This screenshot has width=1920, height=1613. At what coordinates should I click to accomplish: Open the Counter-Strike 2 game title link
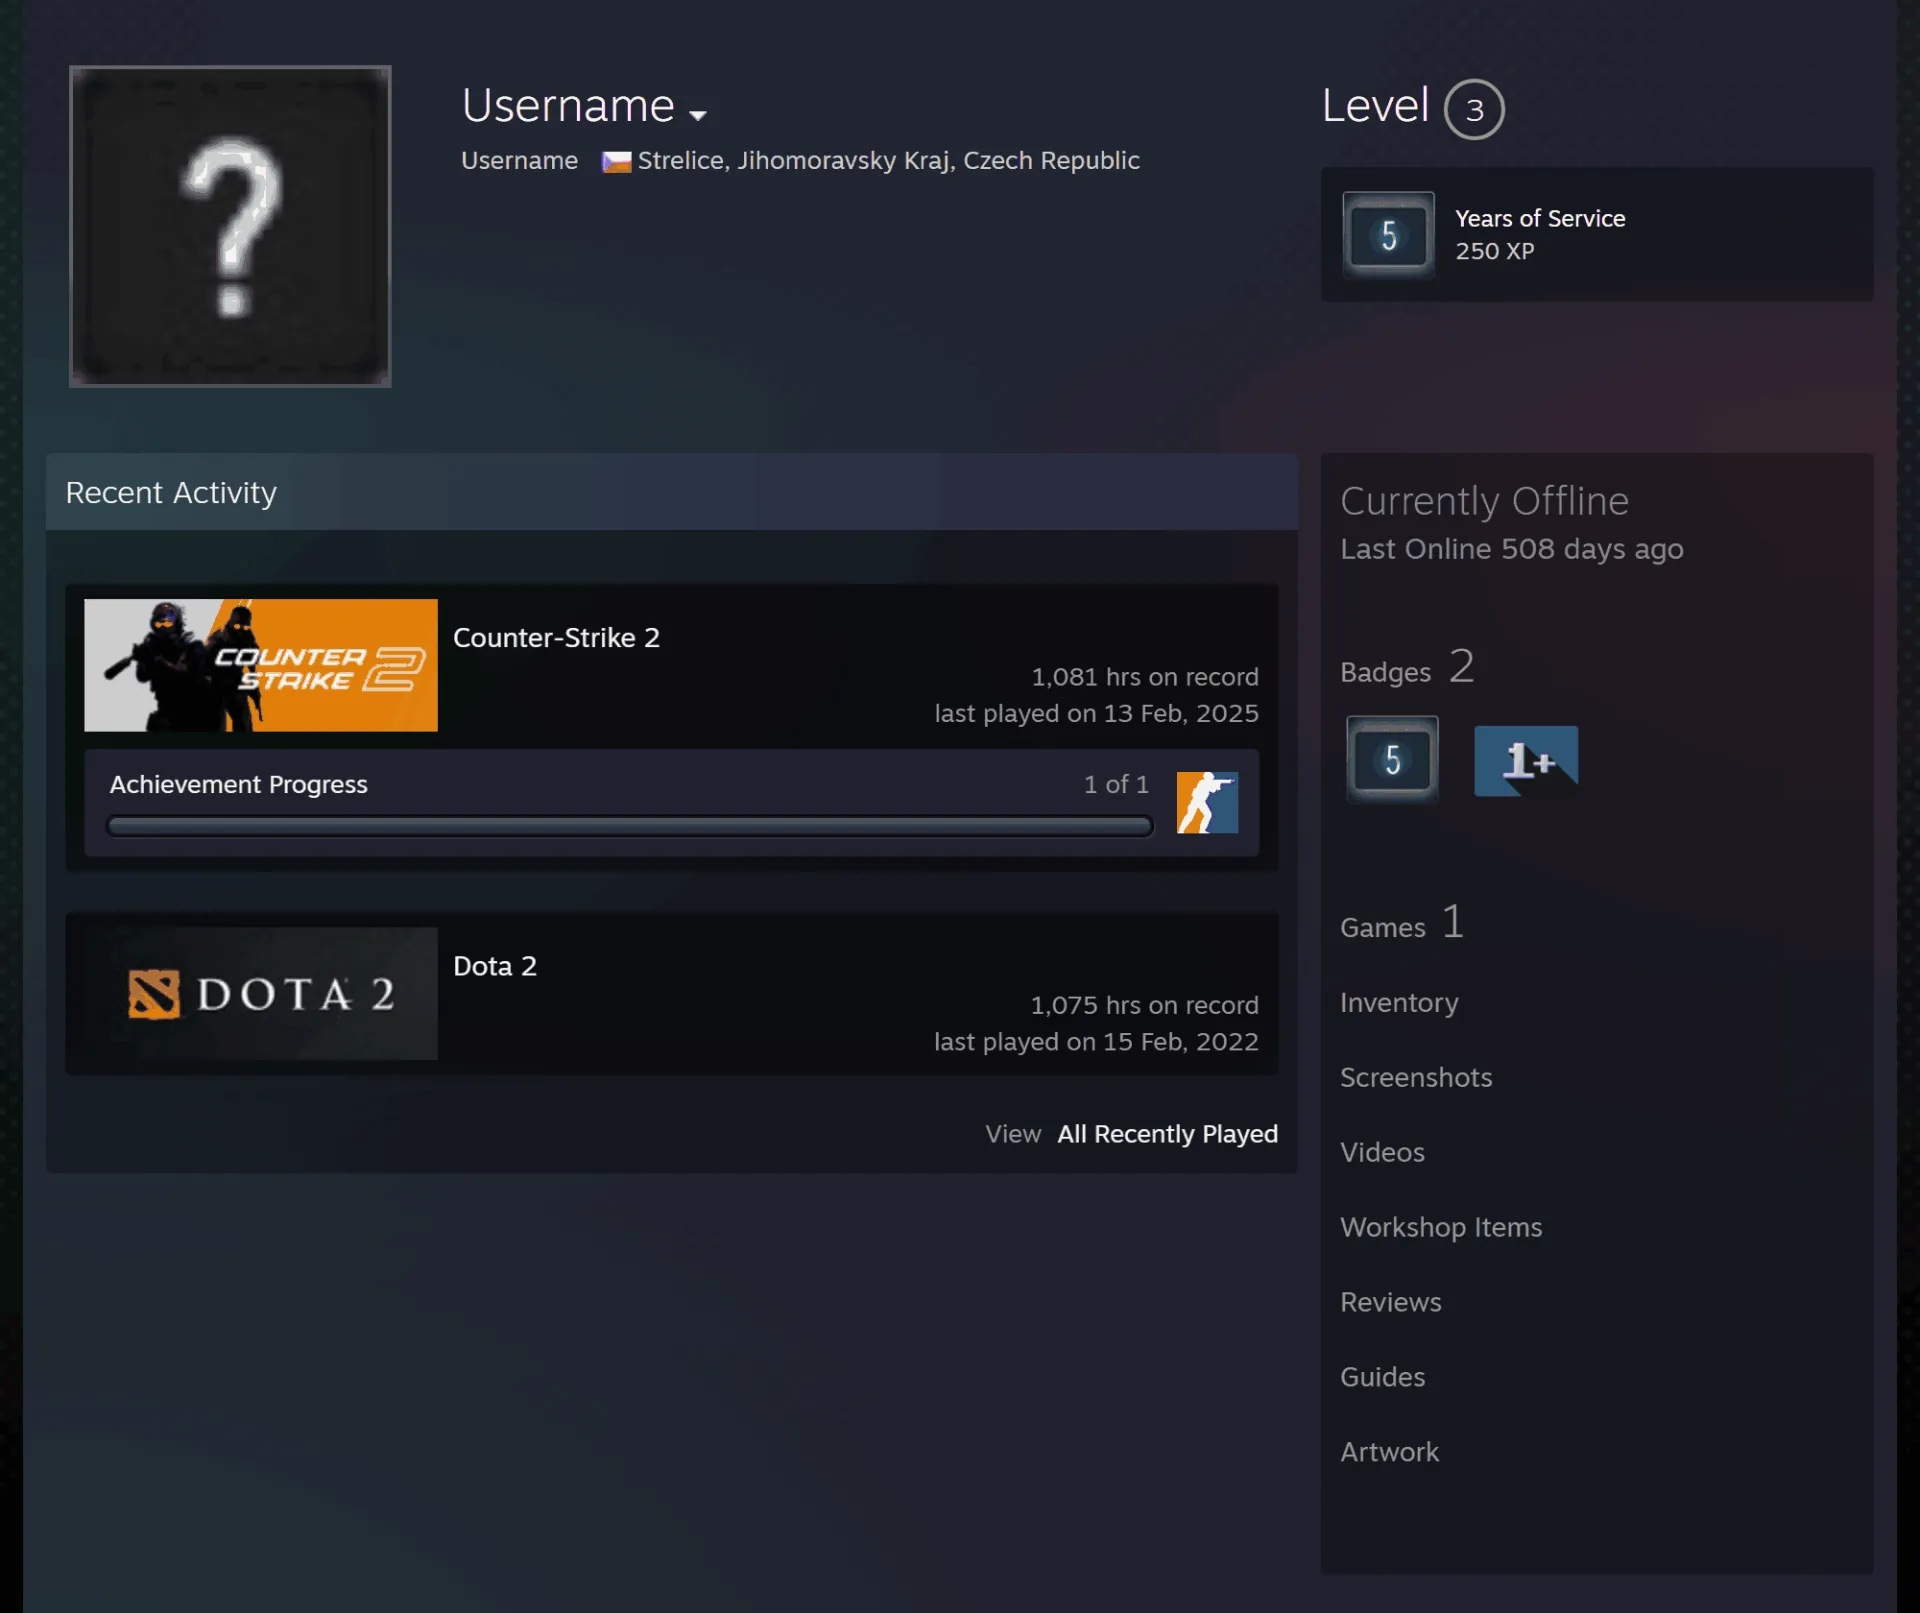pos(556,637)
